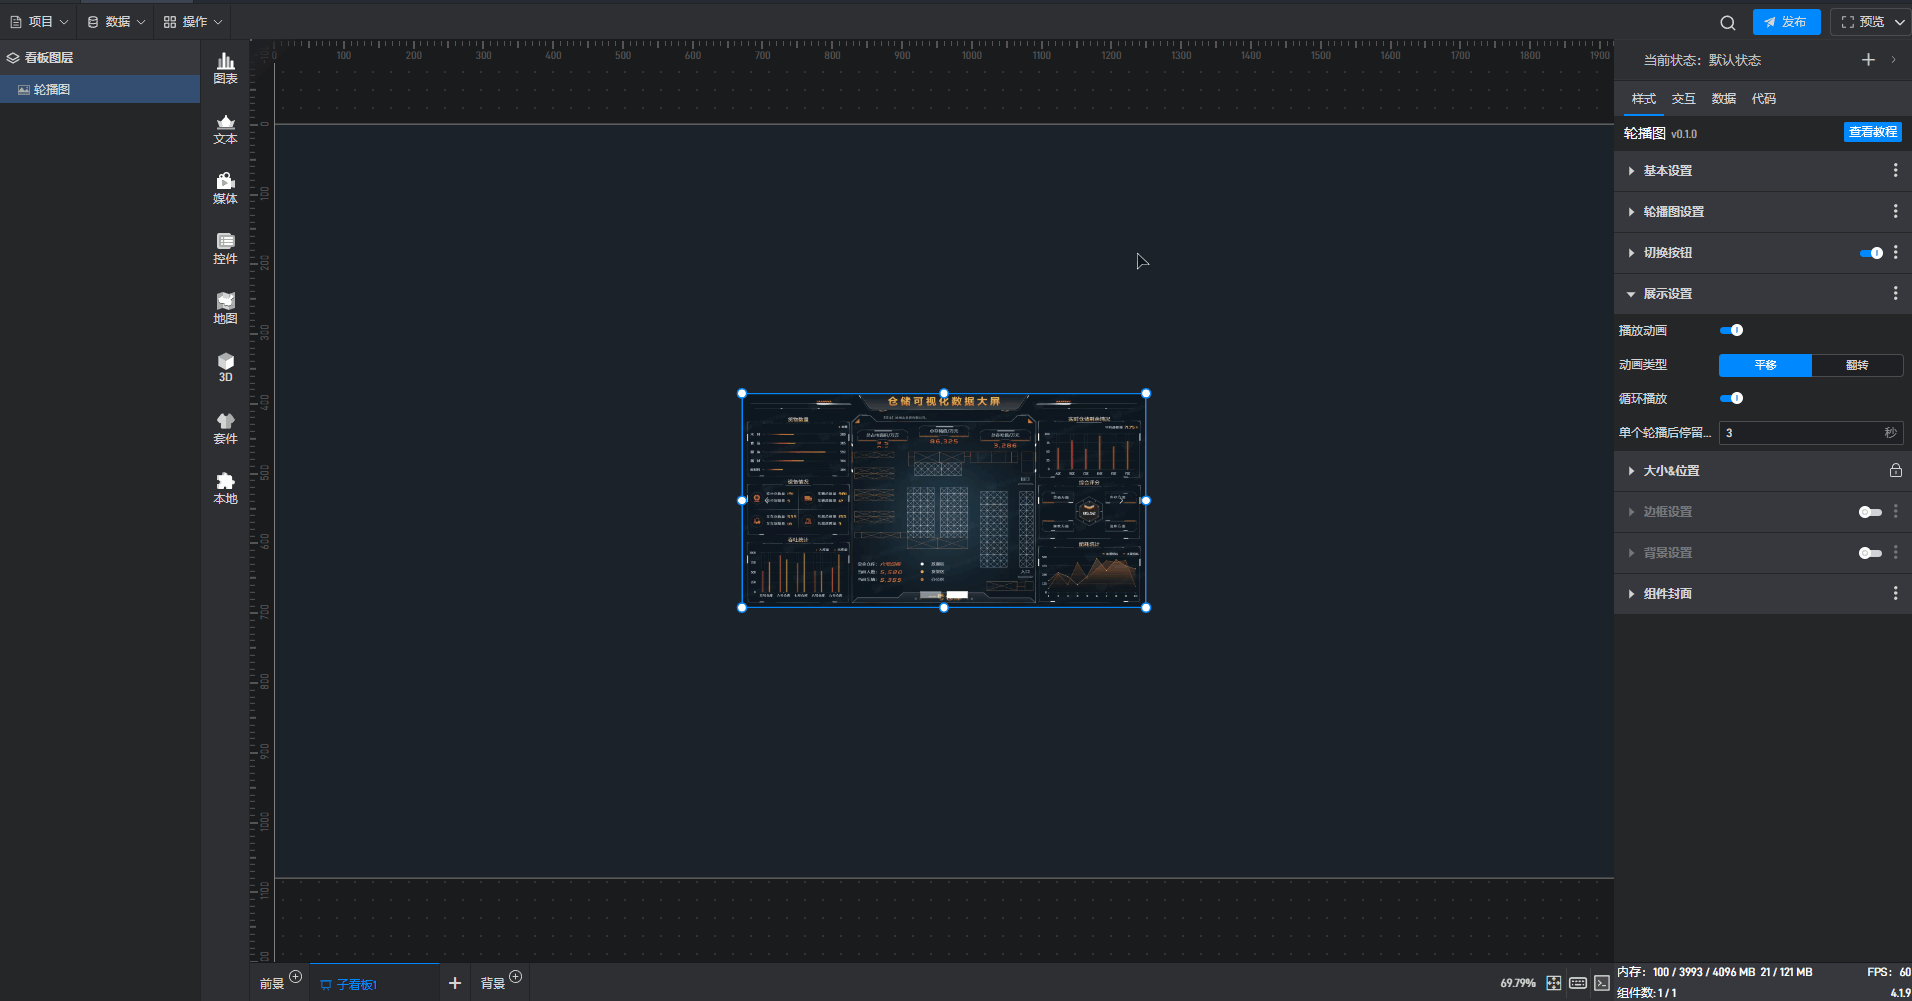Open the 媒体 media component panel
Screen dimensions: 1912x1001
pyautogui.click(x=225, y=188)
